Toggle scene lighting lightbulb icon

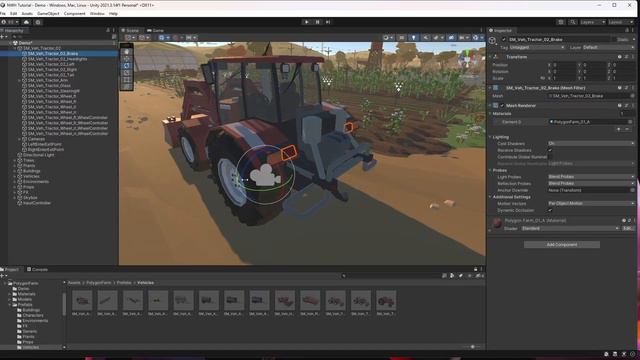click(x=413, y=38)
